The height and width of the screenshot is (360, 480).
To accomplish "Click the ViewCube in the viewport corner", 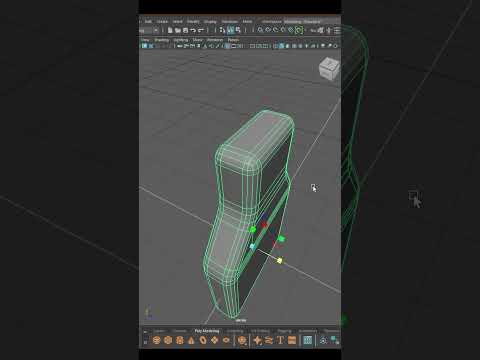I will 329,68.
